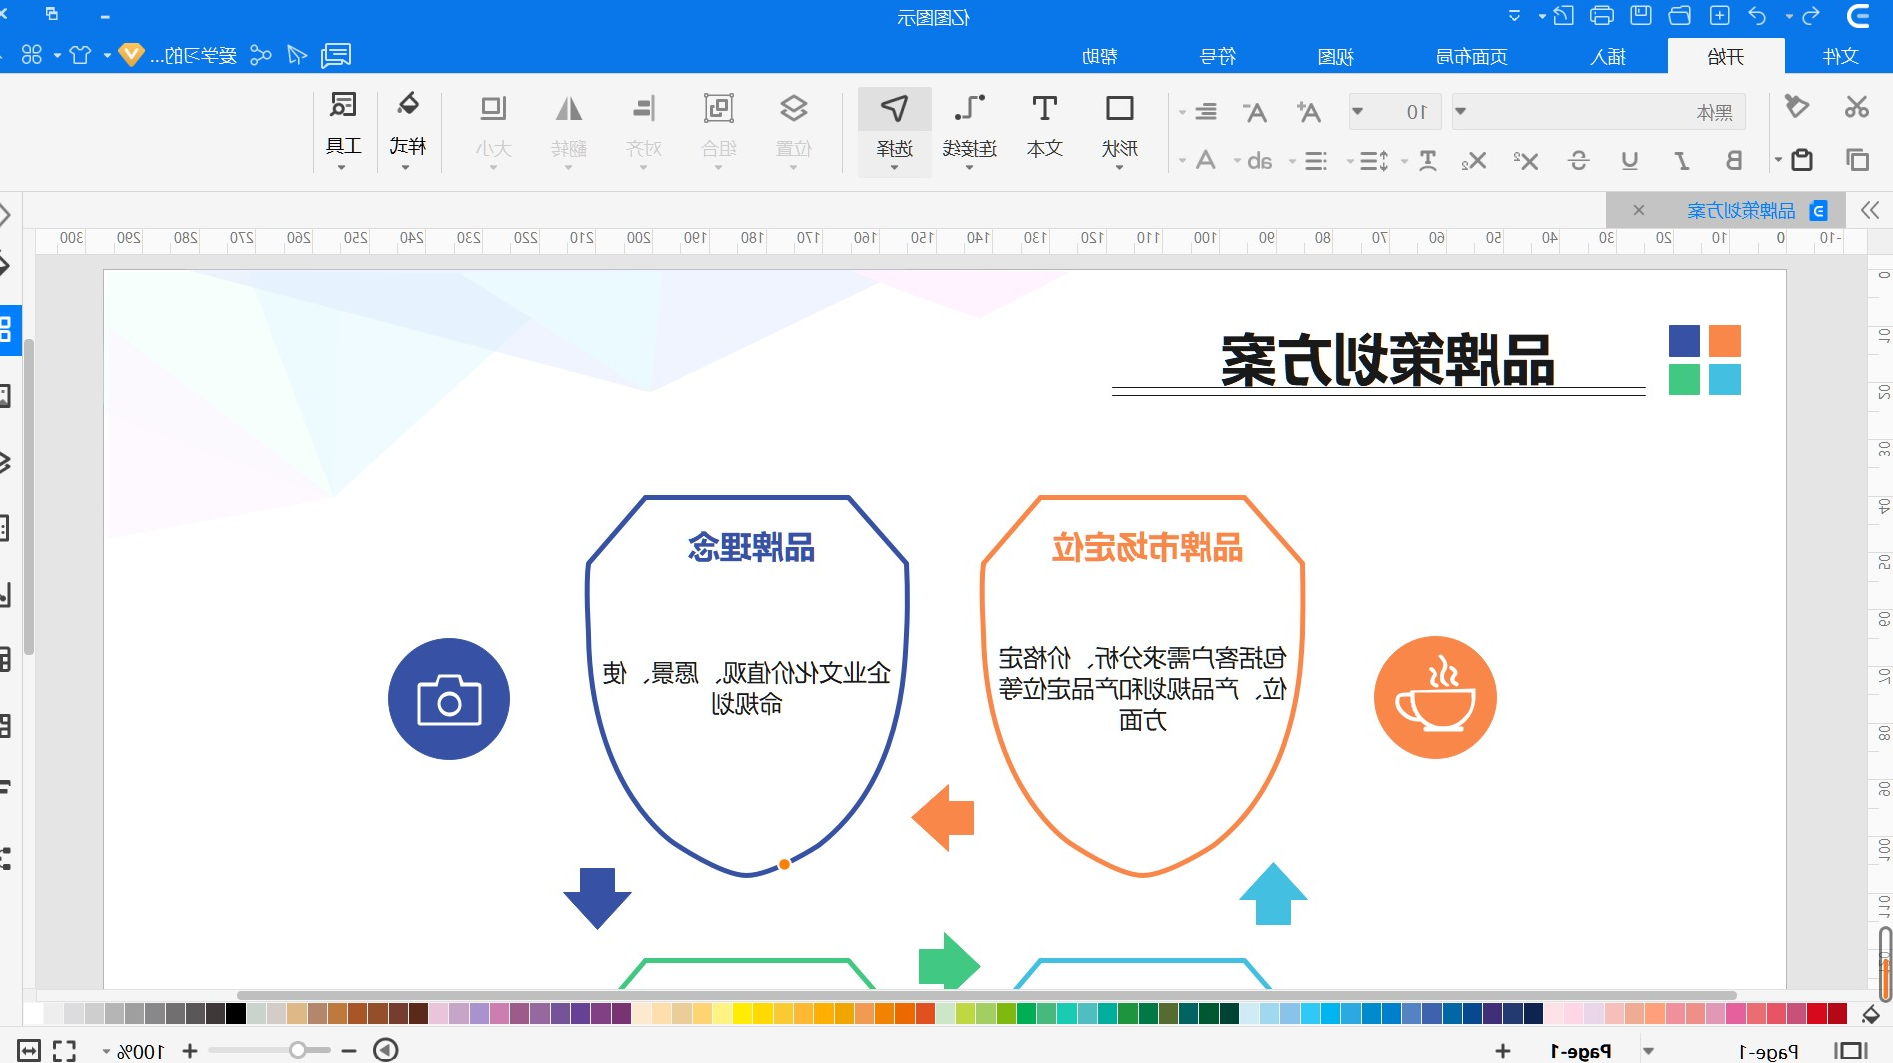Image resolution: width=1893 pixels, height=1063 pixels.
Task: Open the apps grid icon
Action: [x=32, y=55]
